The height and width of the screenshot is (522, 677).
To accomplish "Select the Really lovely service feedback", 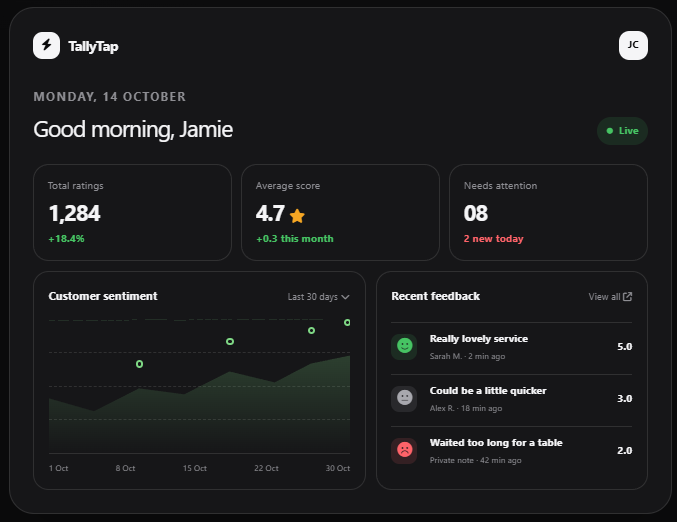I will (512, 347).
